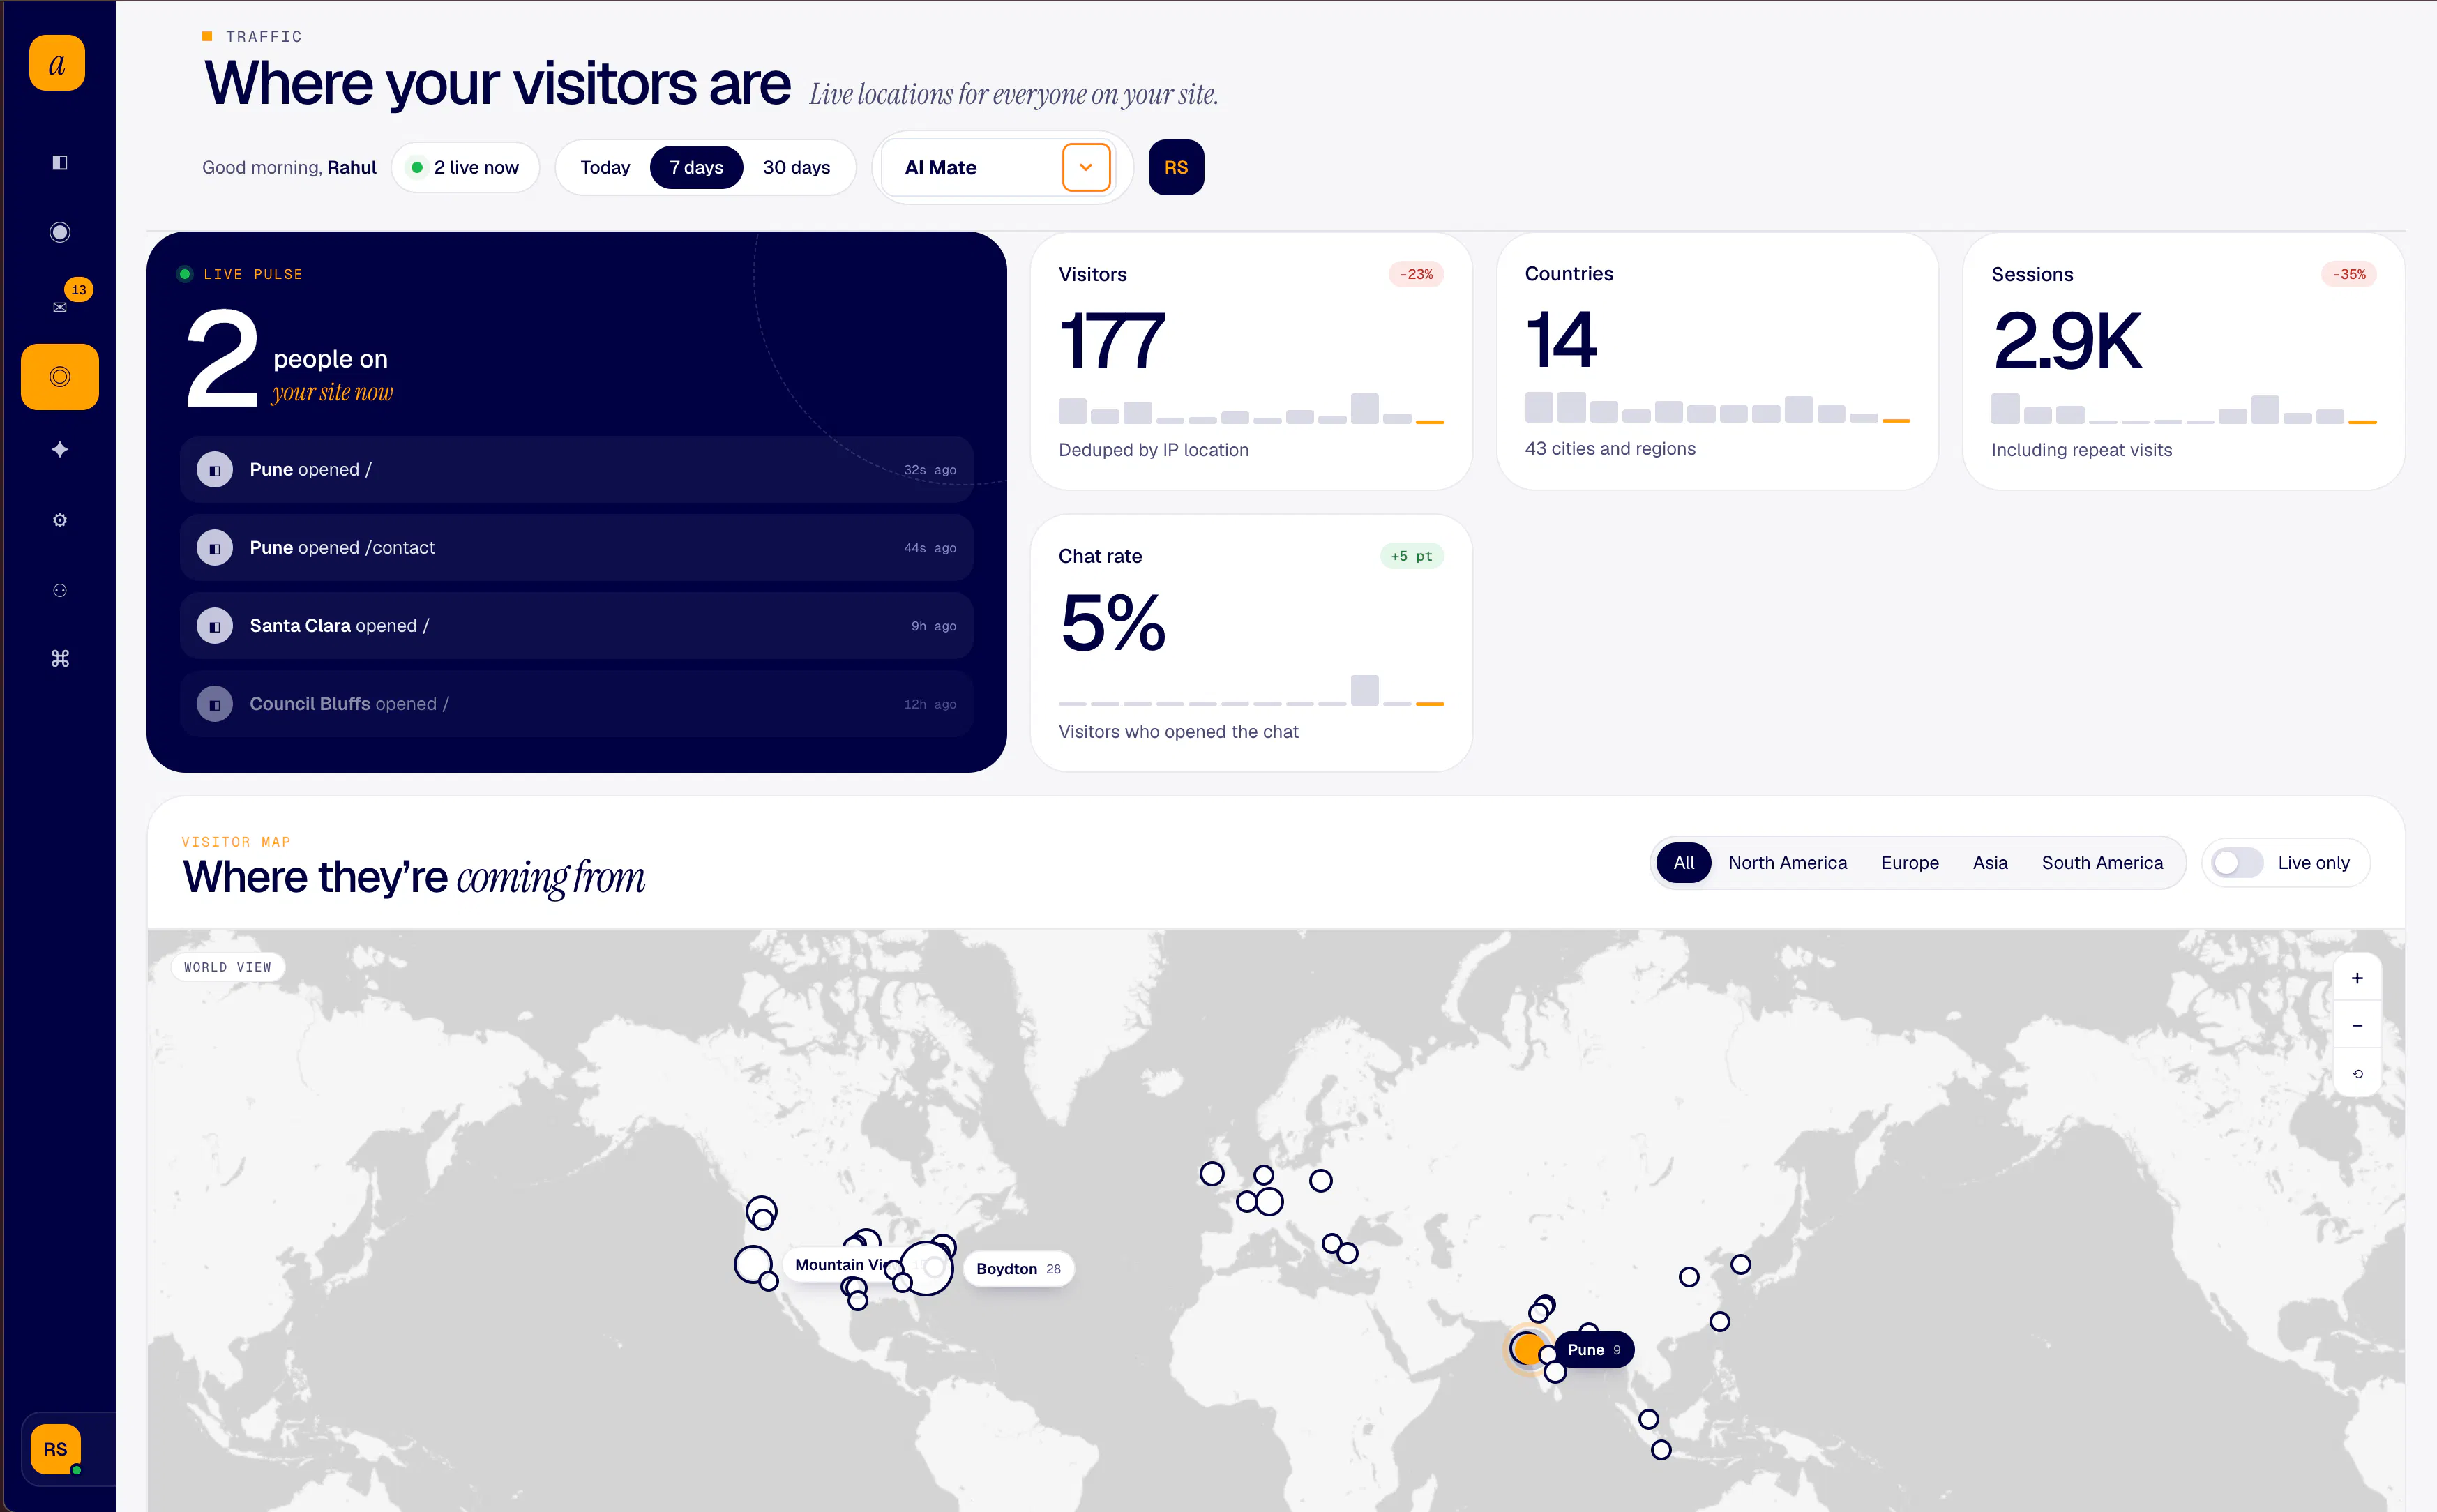Image resolution: width=2437 pixels, height=1512 pixels.
Task: Filter map to All regions
Action: click(1684, 863)
